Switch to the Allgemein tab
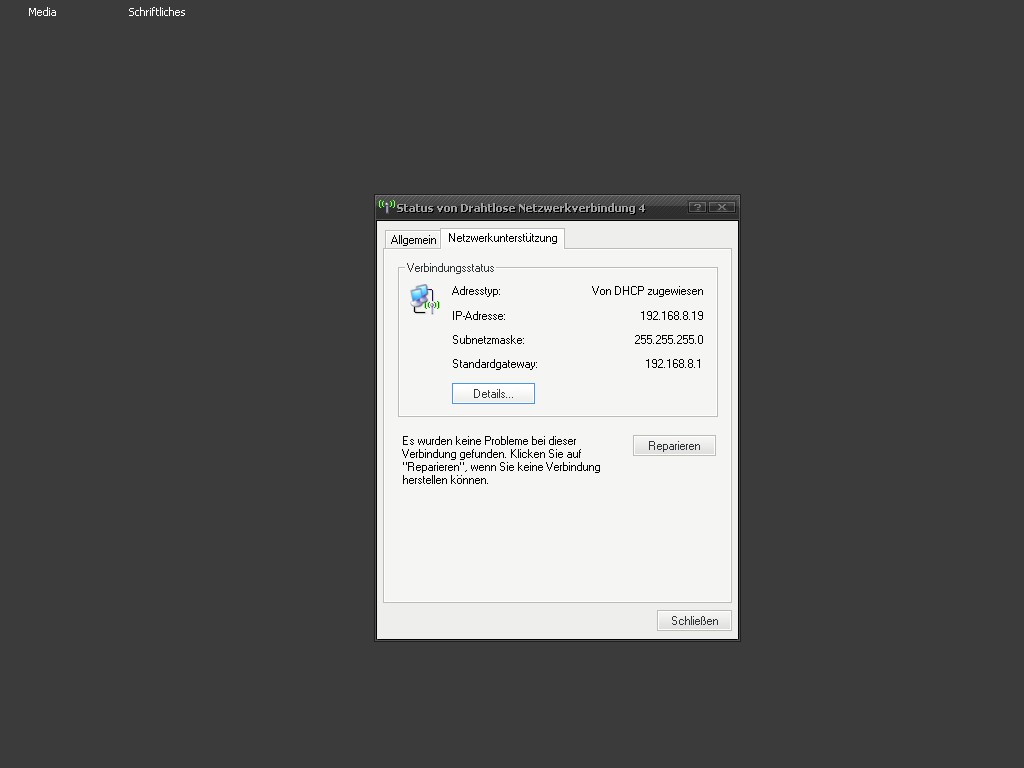The width and height of the screenshot is (1024, 768). pyautogui.click(x=413, y=240)
